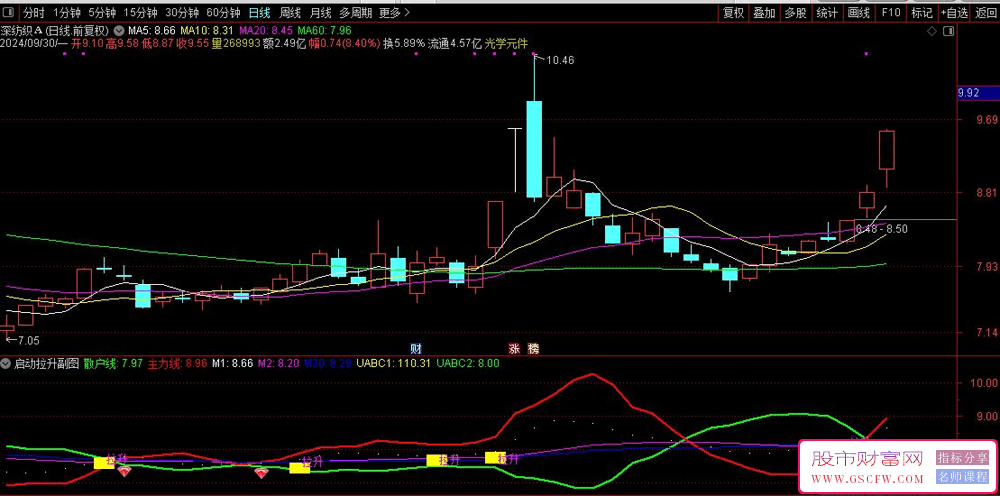Open the 统计 statistics button
The image size is (1000, 496).
coord(827,12)
